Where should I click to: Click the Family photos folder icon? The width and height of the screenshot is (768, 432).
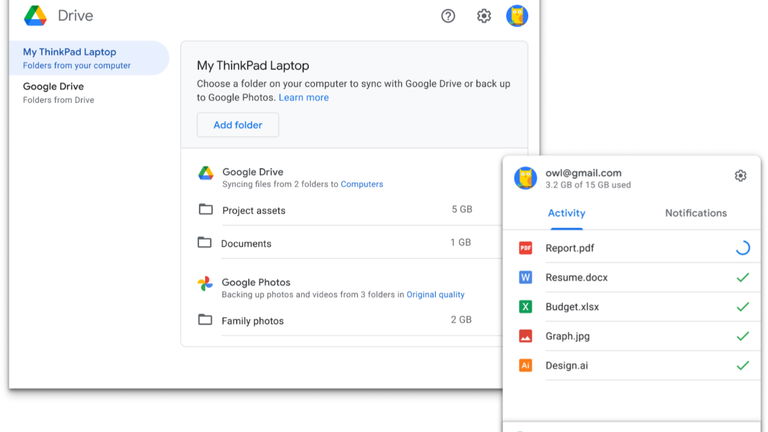[205, 320]
